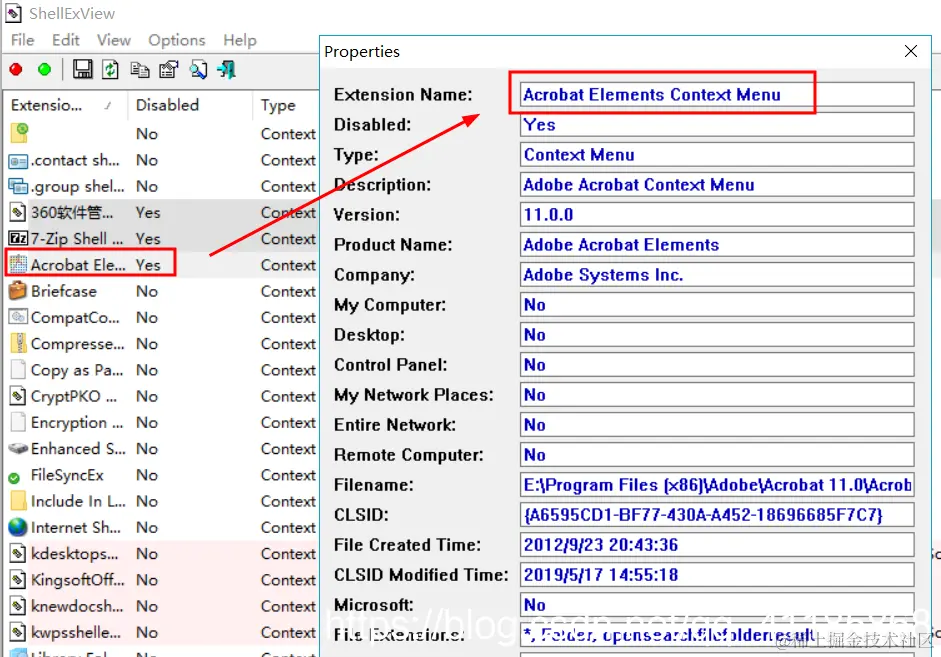Open the Help menu
Viewport: 941px width, 657px height.
pyautogui.click(x=239, y=40)
